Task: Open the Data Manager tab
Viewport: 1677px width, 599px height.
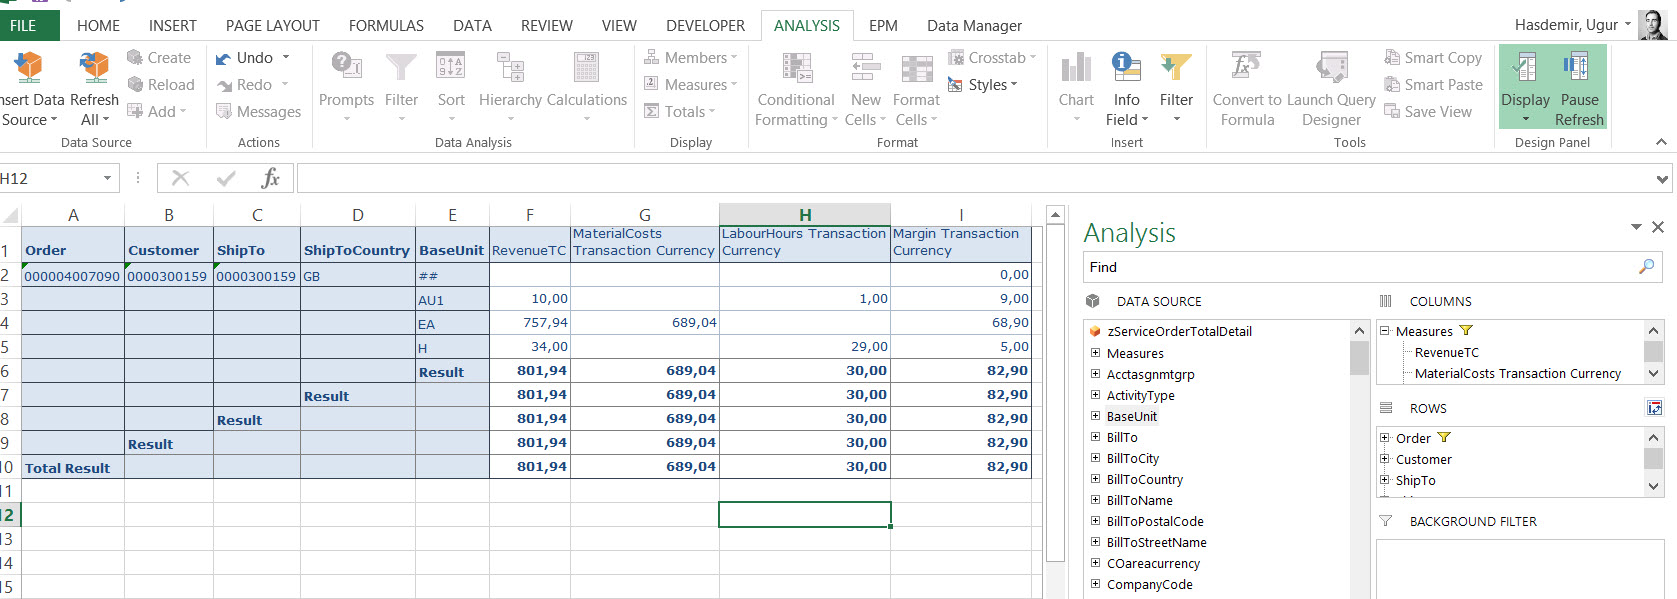Action: pos(973,26)
